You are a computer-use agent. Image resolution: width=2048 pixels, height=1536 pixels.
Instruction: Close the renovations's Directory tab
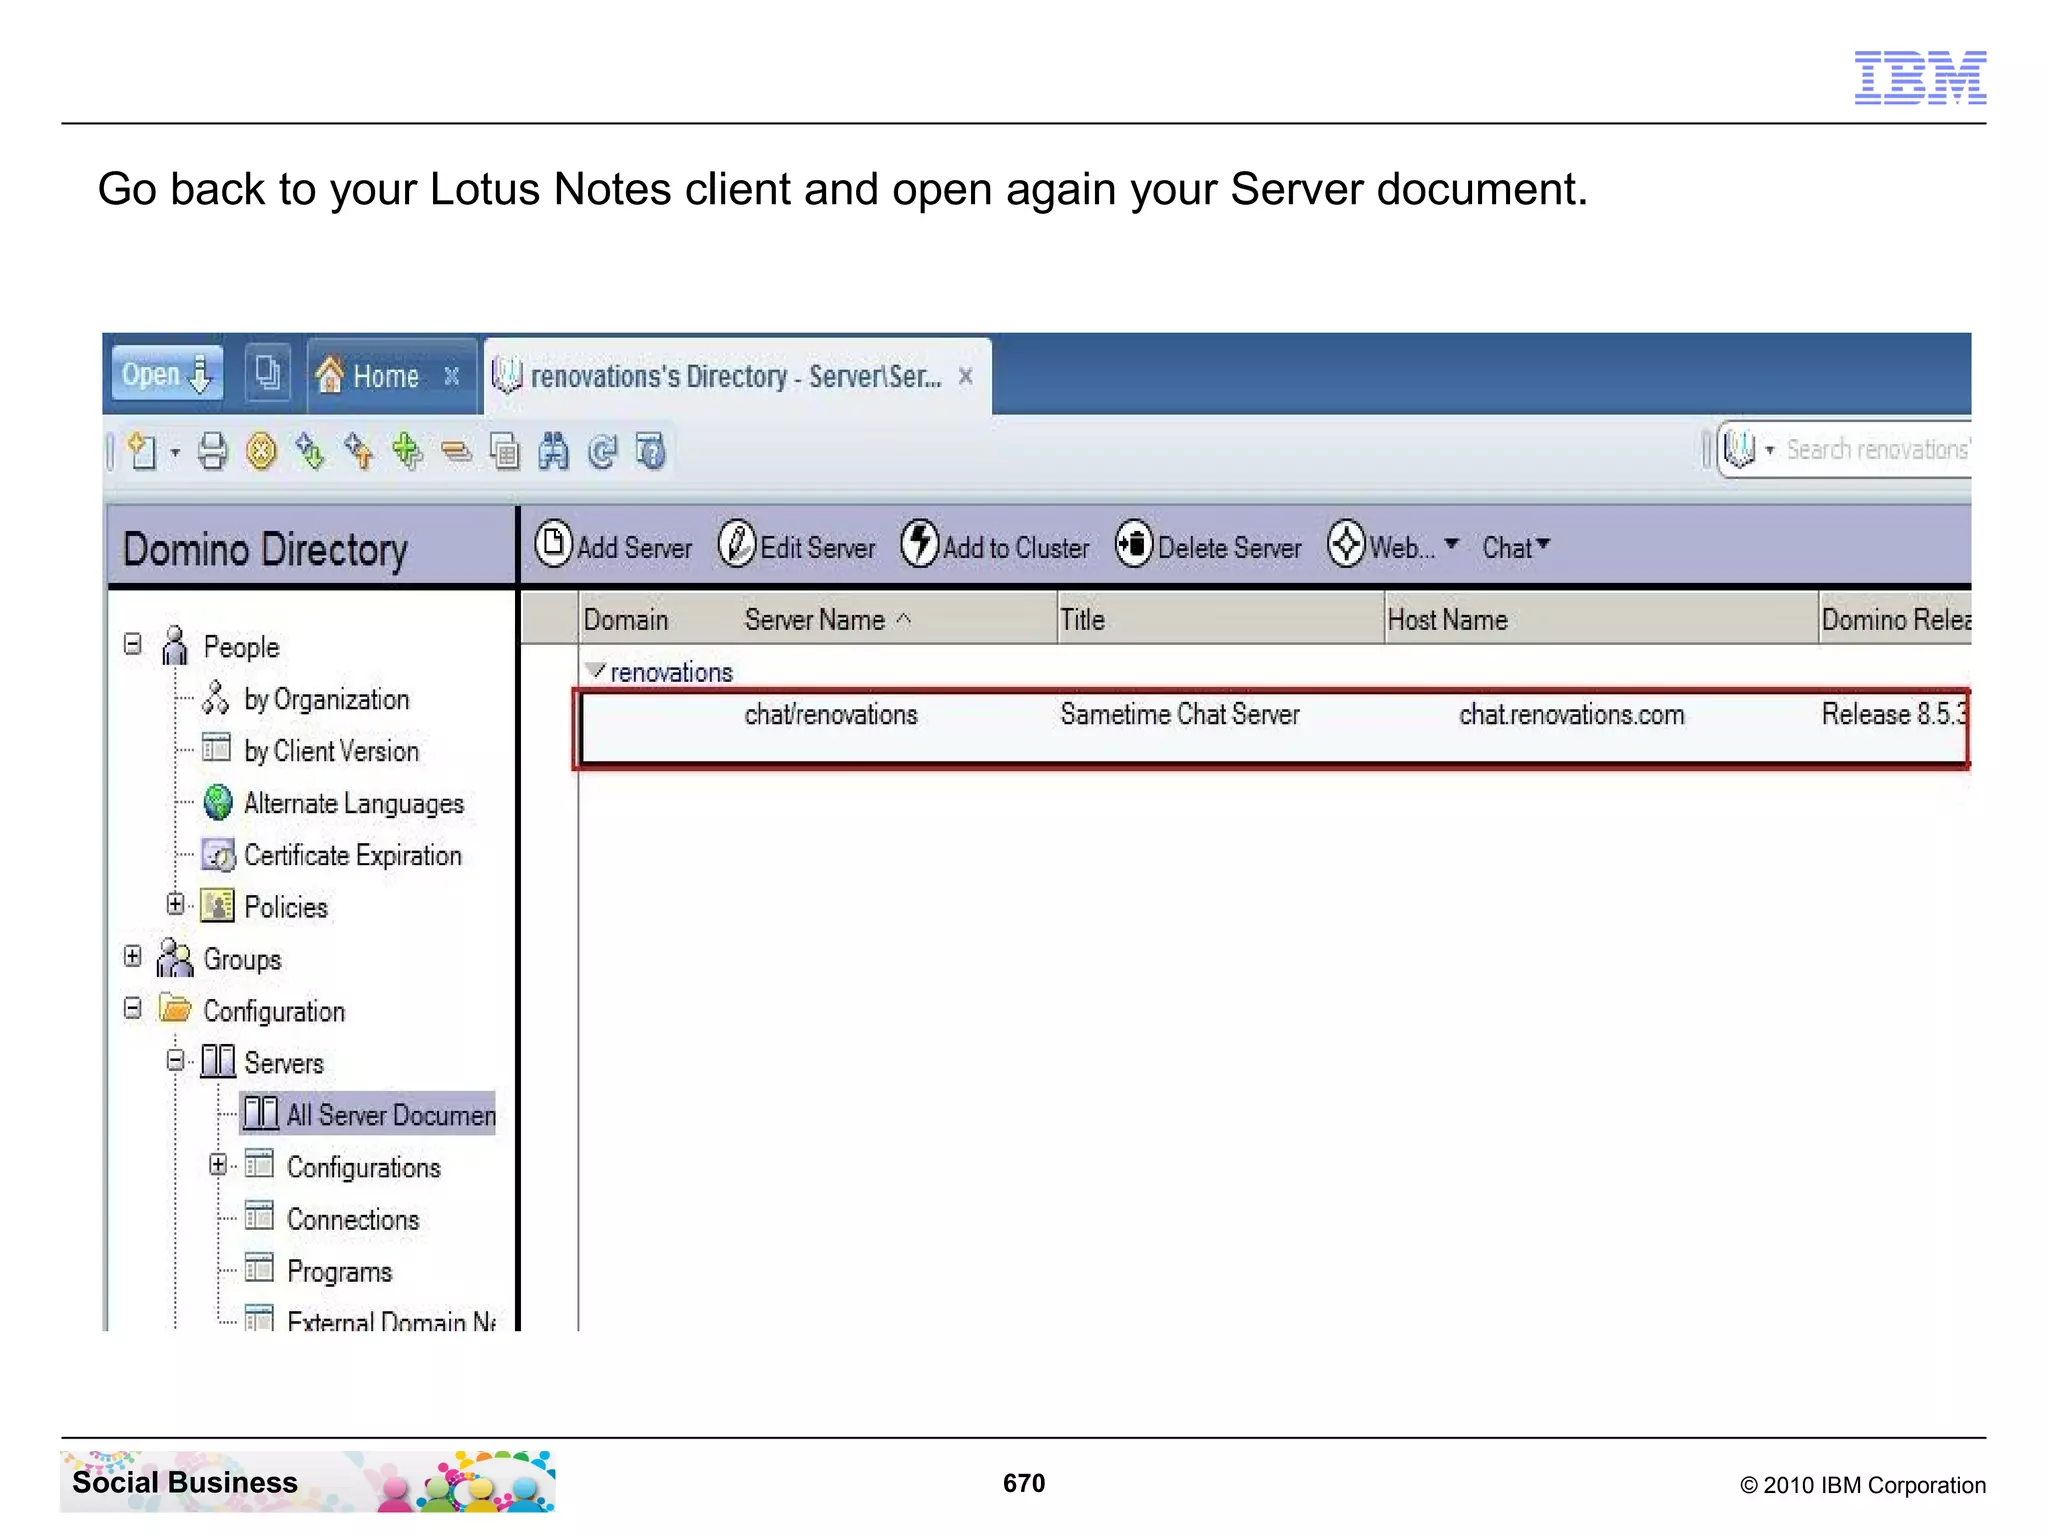click(x=966, y=376)
